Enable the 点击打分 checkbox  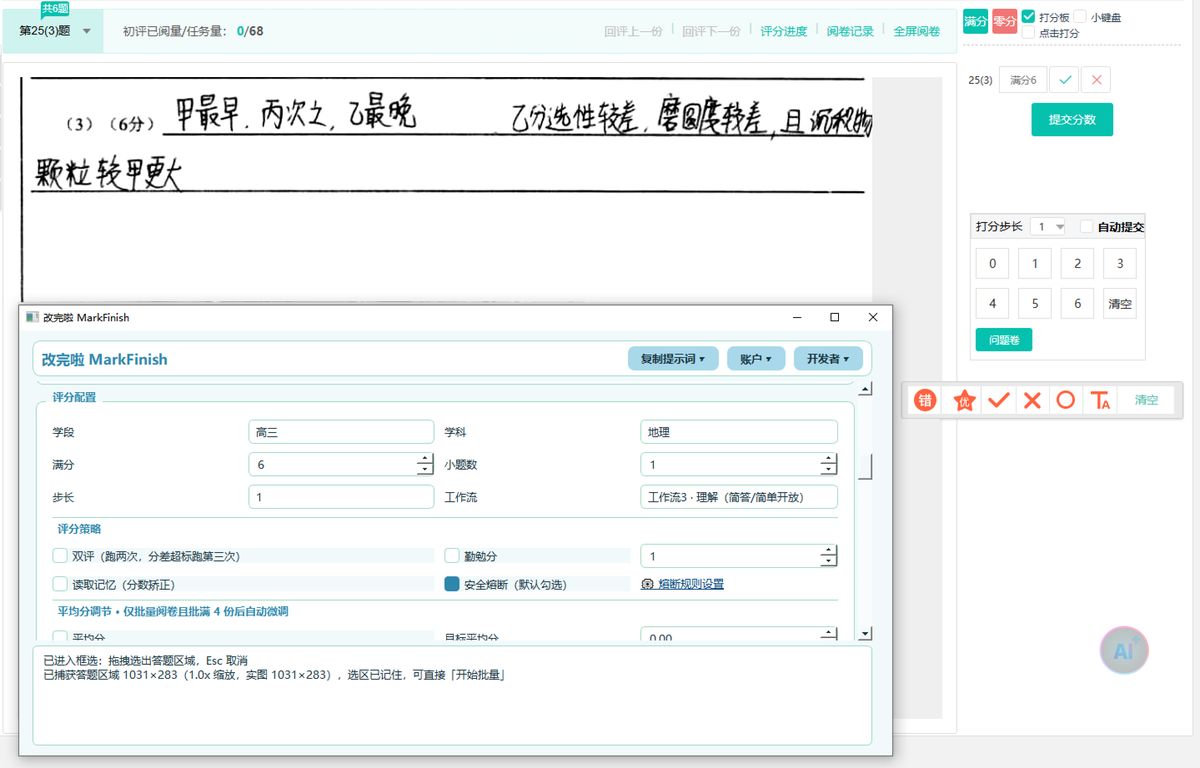[x=1029, y=33]
